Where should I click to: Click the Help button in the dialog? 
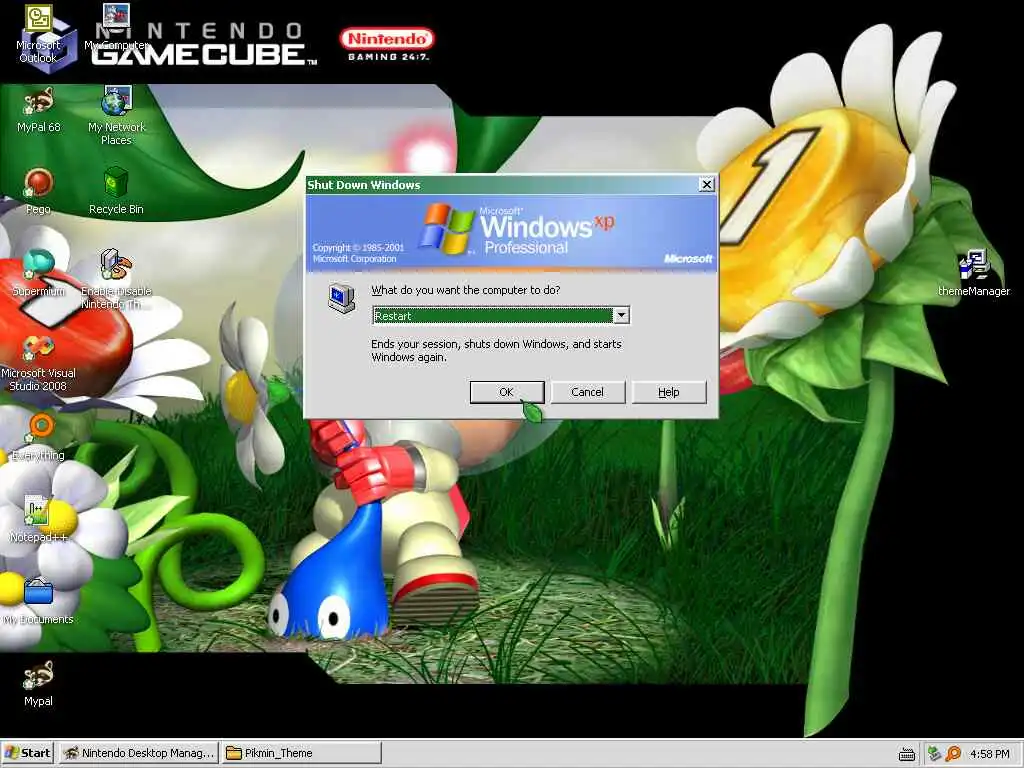coord(669,392)
